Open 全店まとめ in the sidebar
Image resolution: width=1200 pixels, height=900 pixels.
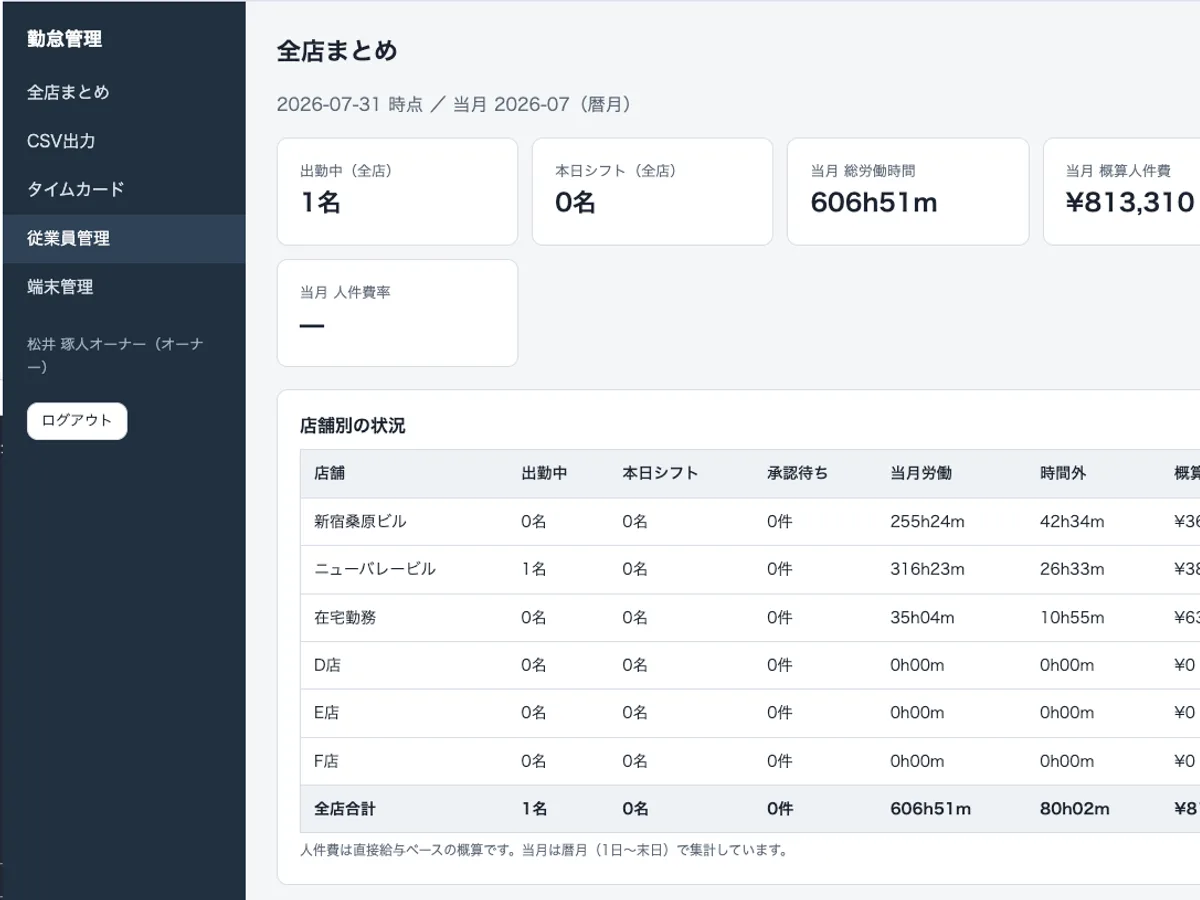tap(124, 92)
